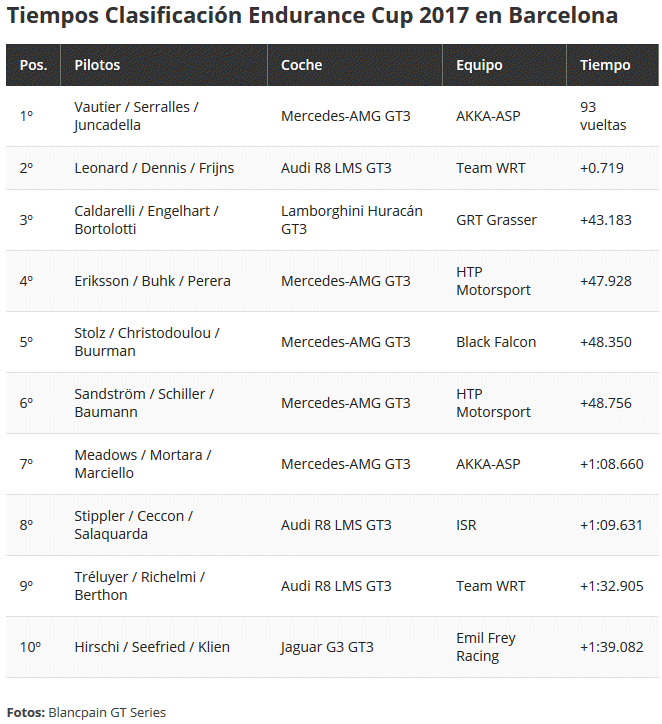Select the 'Equipo' column header
Image resolution: width=662 pixels, height=724 pixels.
point(479,65)
